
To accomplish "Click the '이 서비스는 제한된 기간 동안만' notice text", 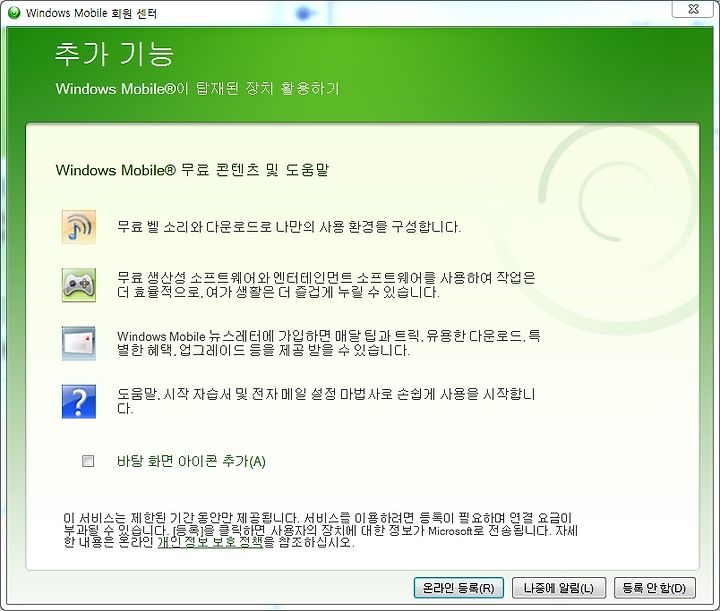I will [x=321, y=530].
